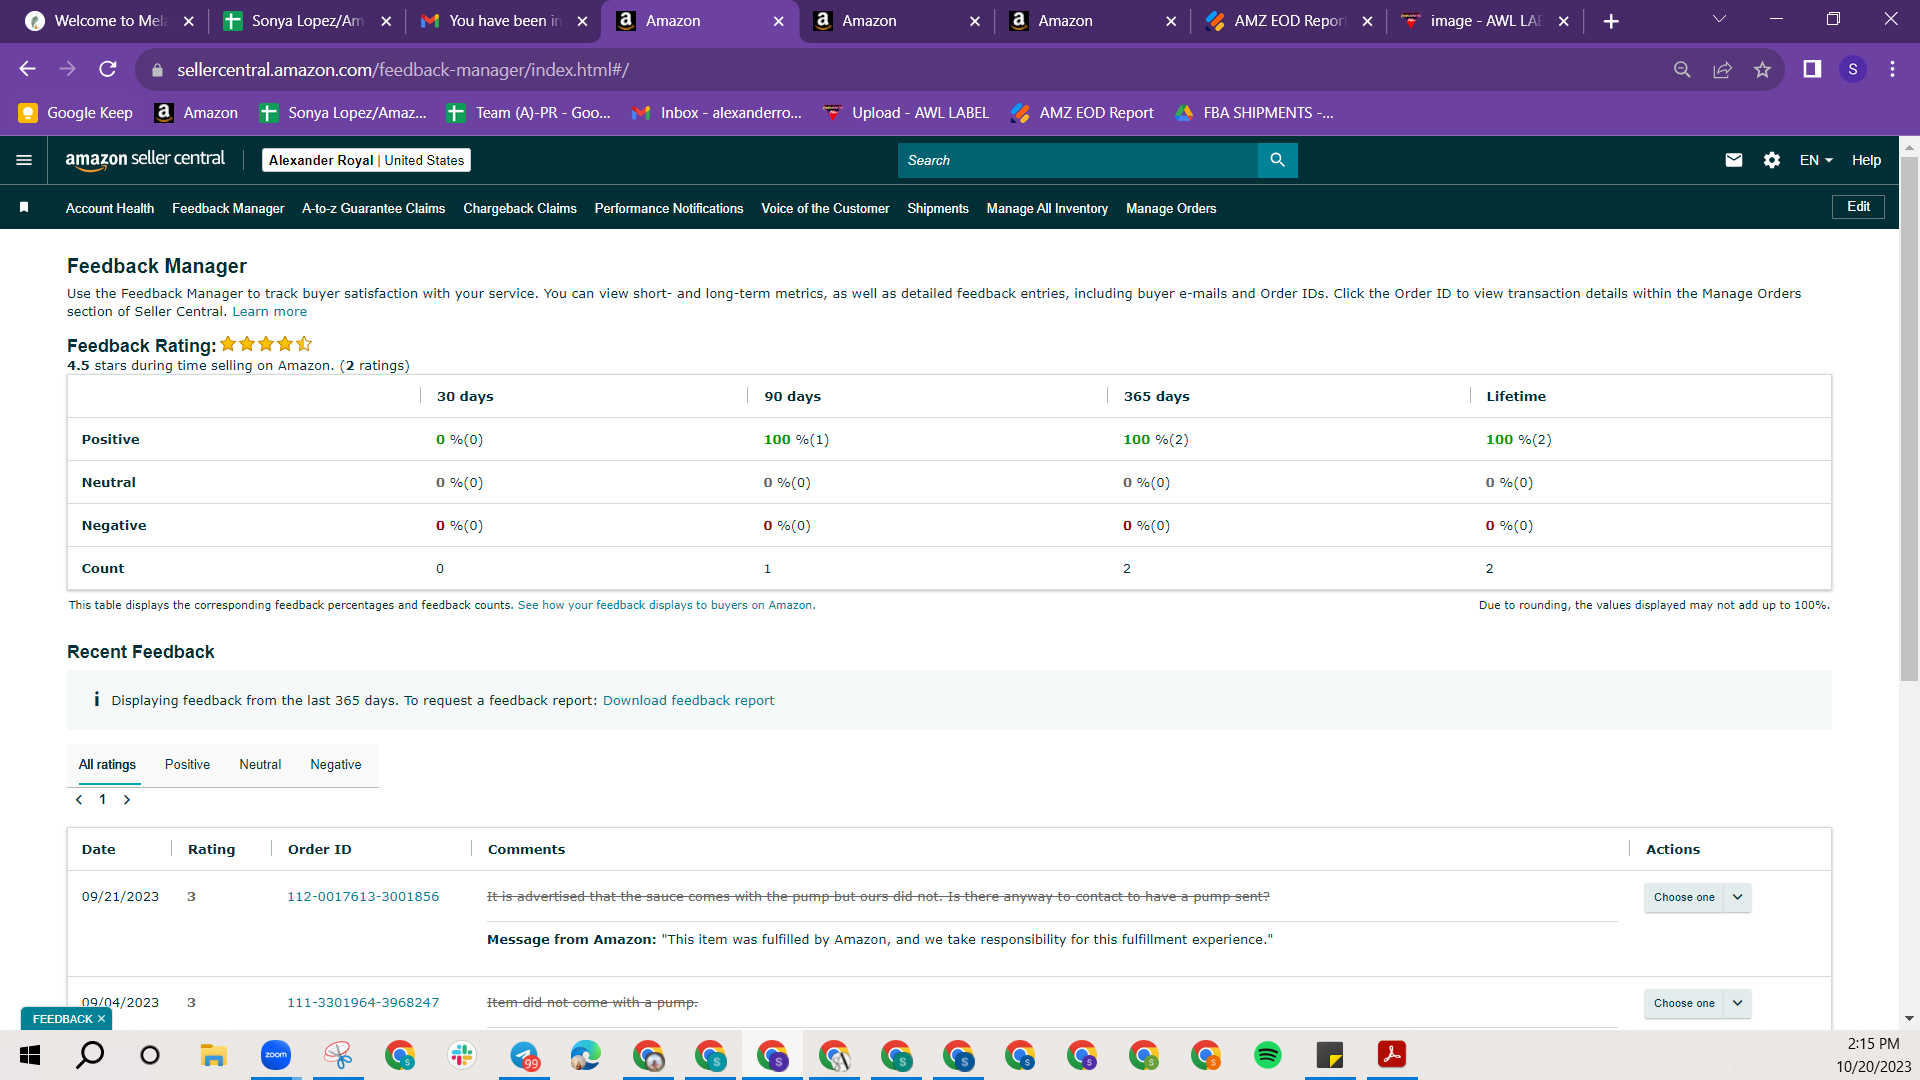Open Performance Notifications

pyautogui.click(x=669, y=208)
